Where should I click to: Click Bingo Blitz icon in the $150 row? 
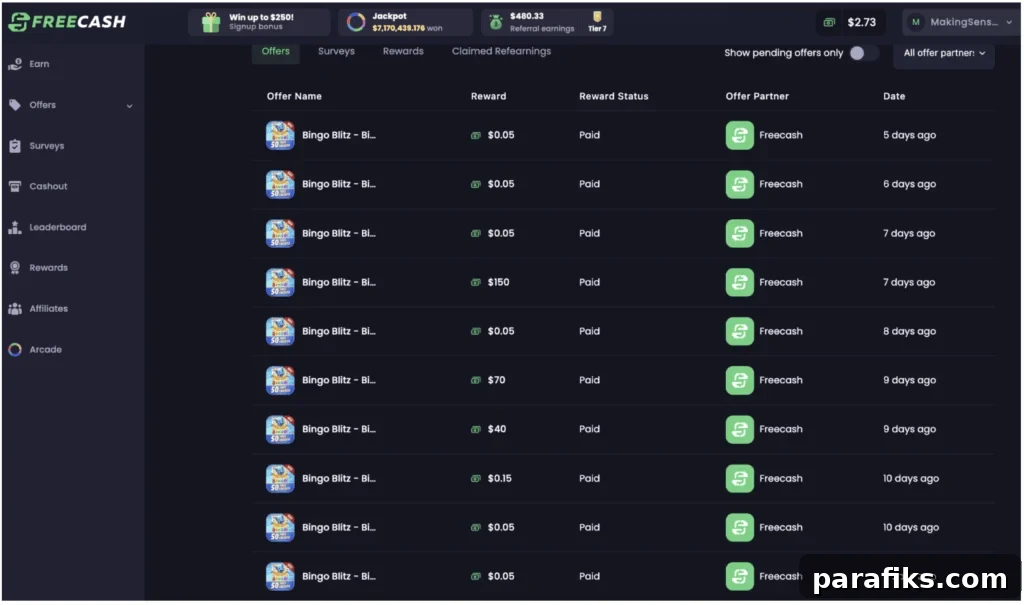(x=280, y=282)
